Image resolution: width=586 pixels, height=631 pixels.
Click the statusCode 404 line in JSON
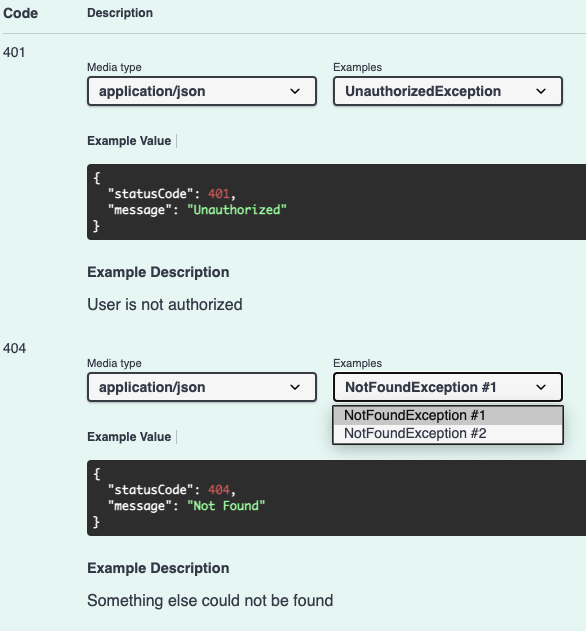point(172,490)
